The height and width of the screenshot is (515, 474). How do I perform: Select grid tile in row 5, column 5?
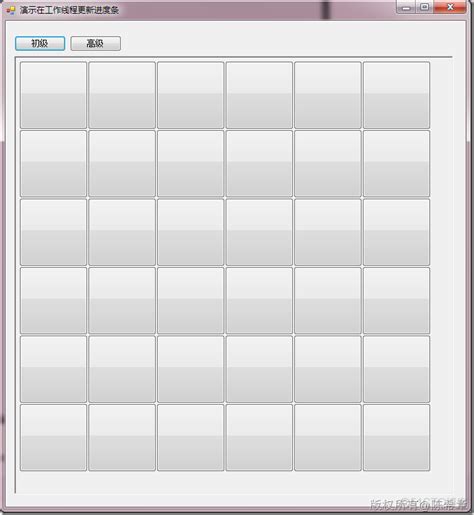[328, 369]
